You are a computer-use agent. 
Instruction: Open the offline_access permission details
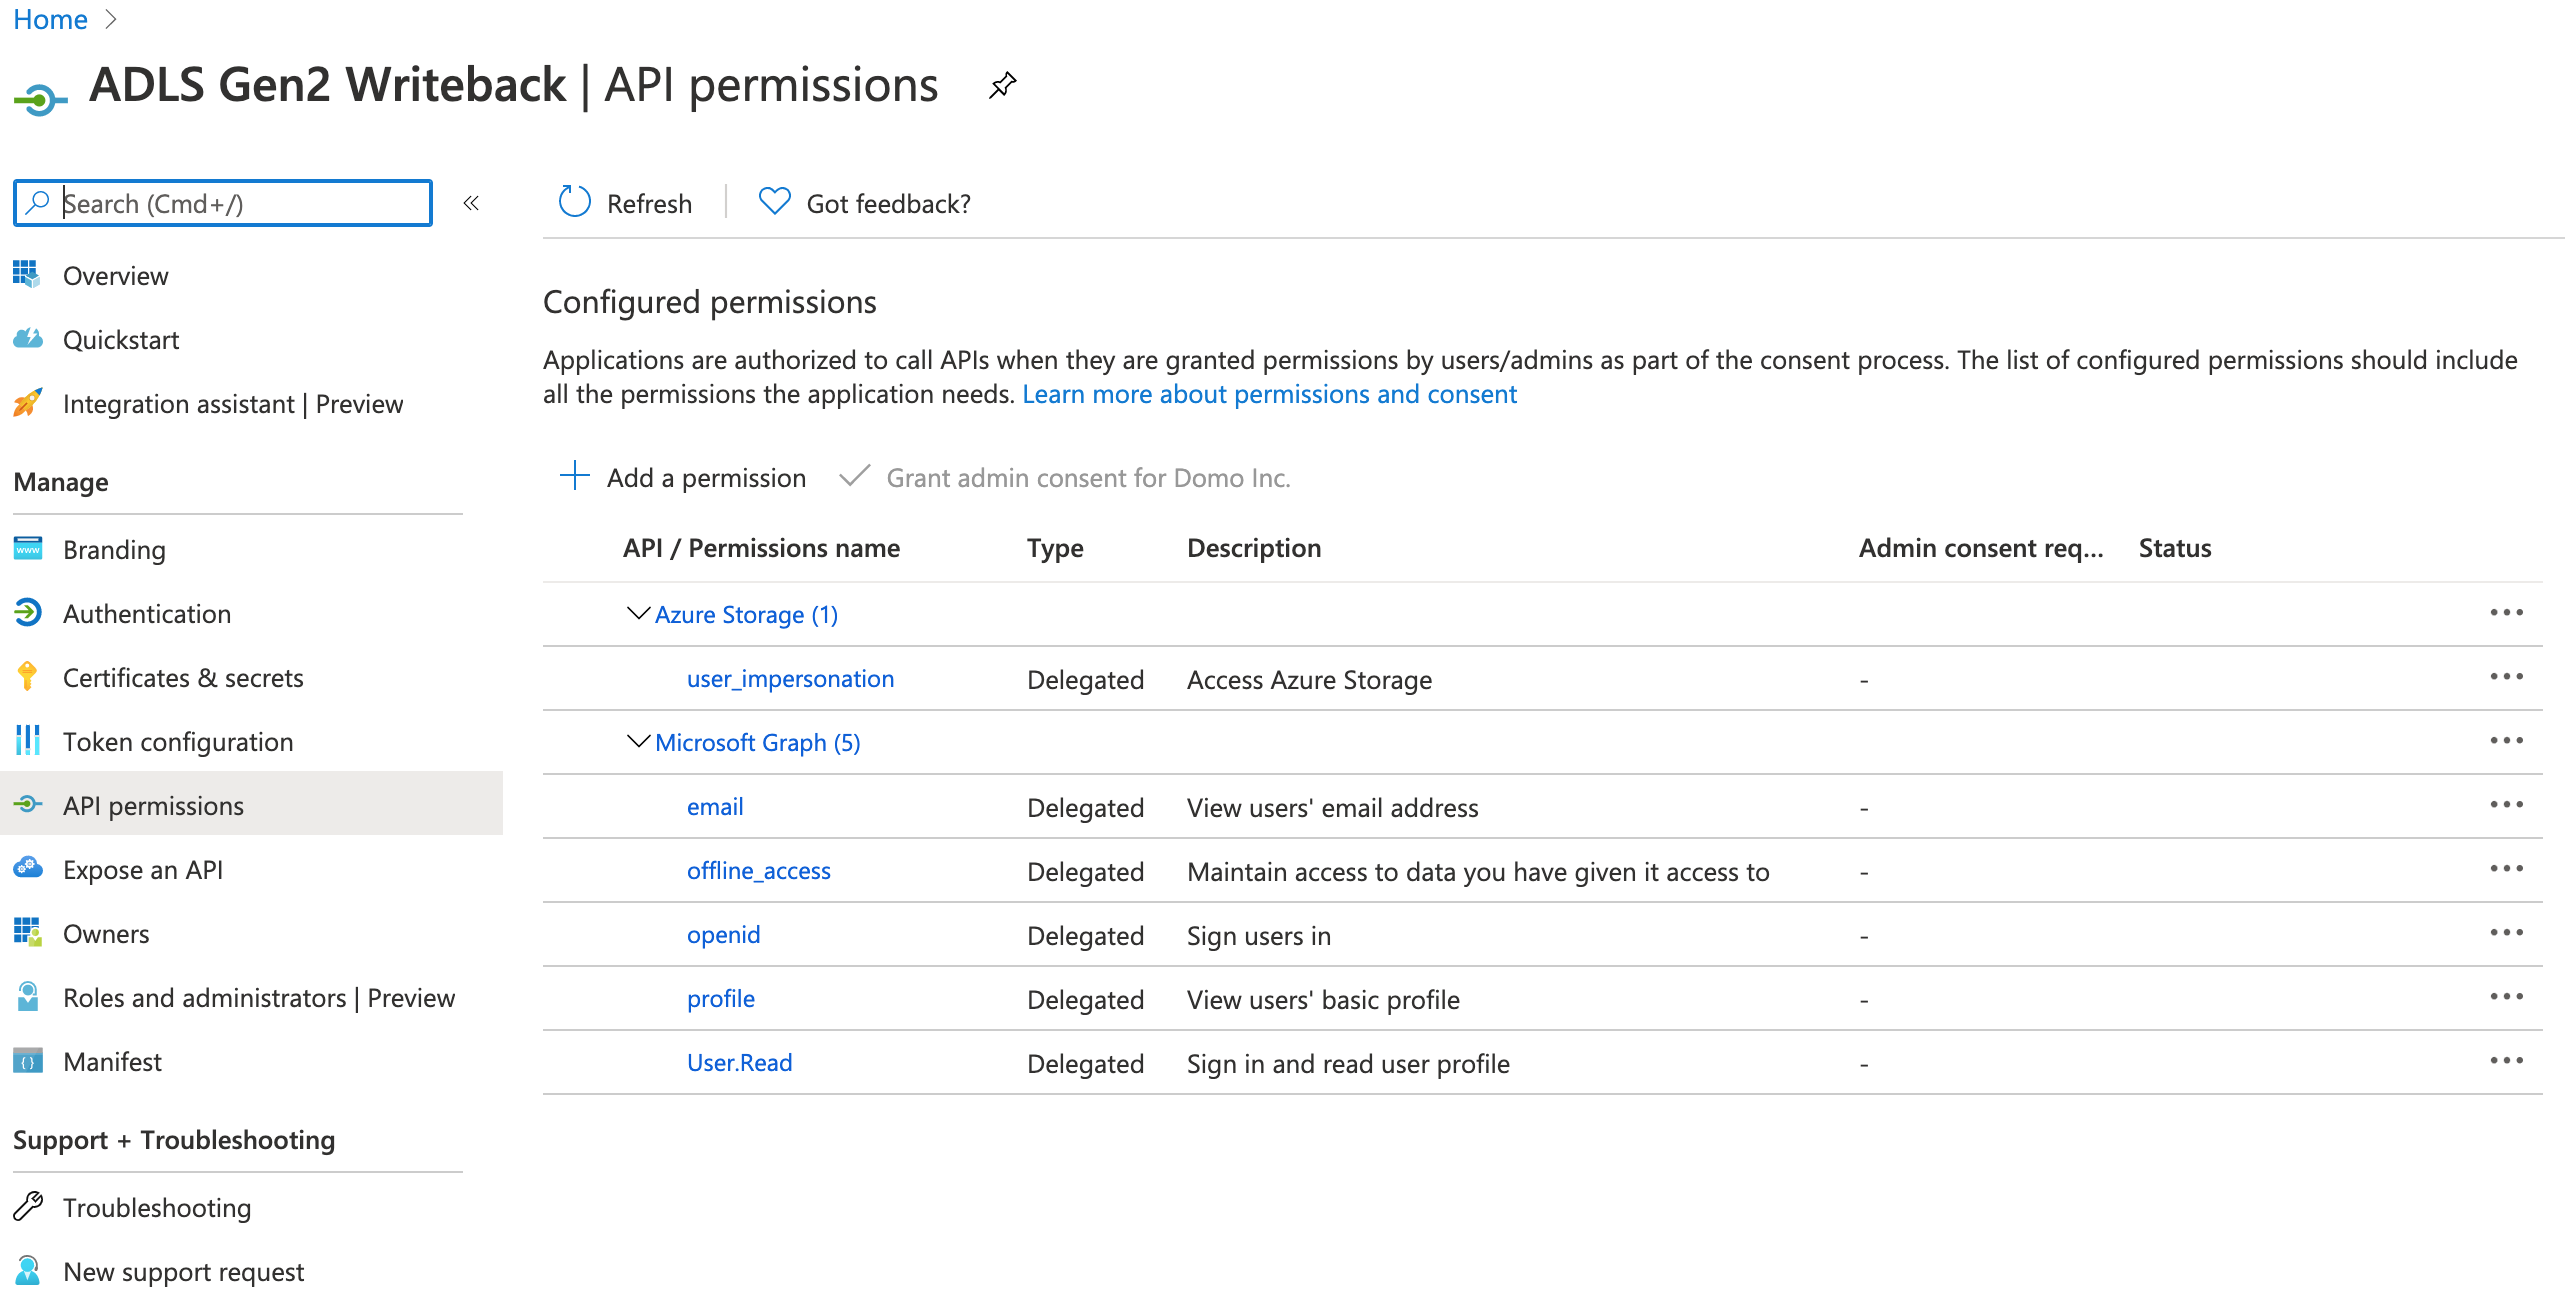click(x=758, y=870)
